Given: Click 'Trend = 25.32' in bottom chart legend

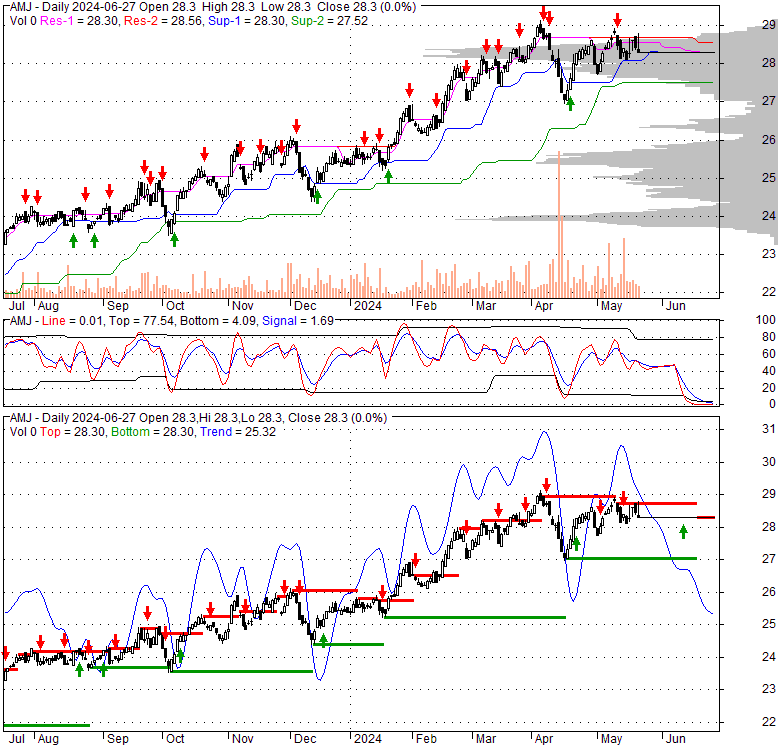Looking at the screenshot, I should click(x=238, y=432).
